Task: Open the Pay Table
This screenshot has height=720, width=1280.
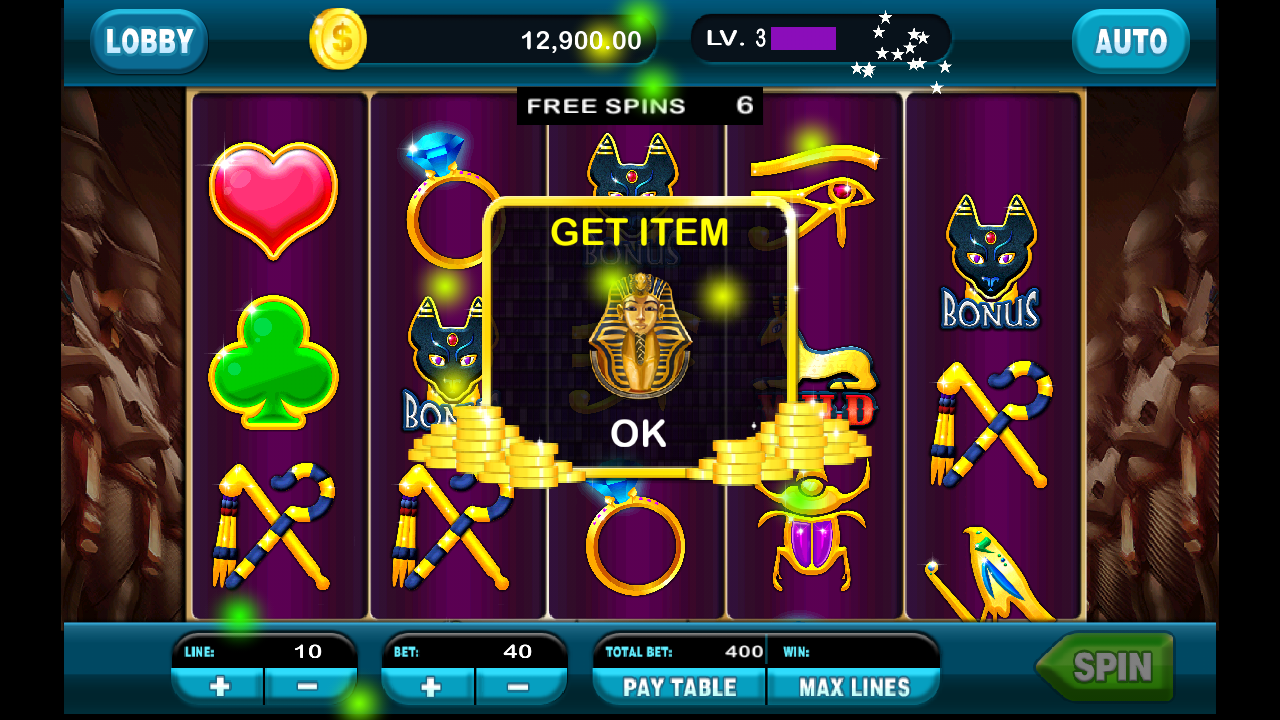Action: coord(680,687)
